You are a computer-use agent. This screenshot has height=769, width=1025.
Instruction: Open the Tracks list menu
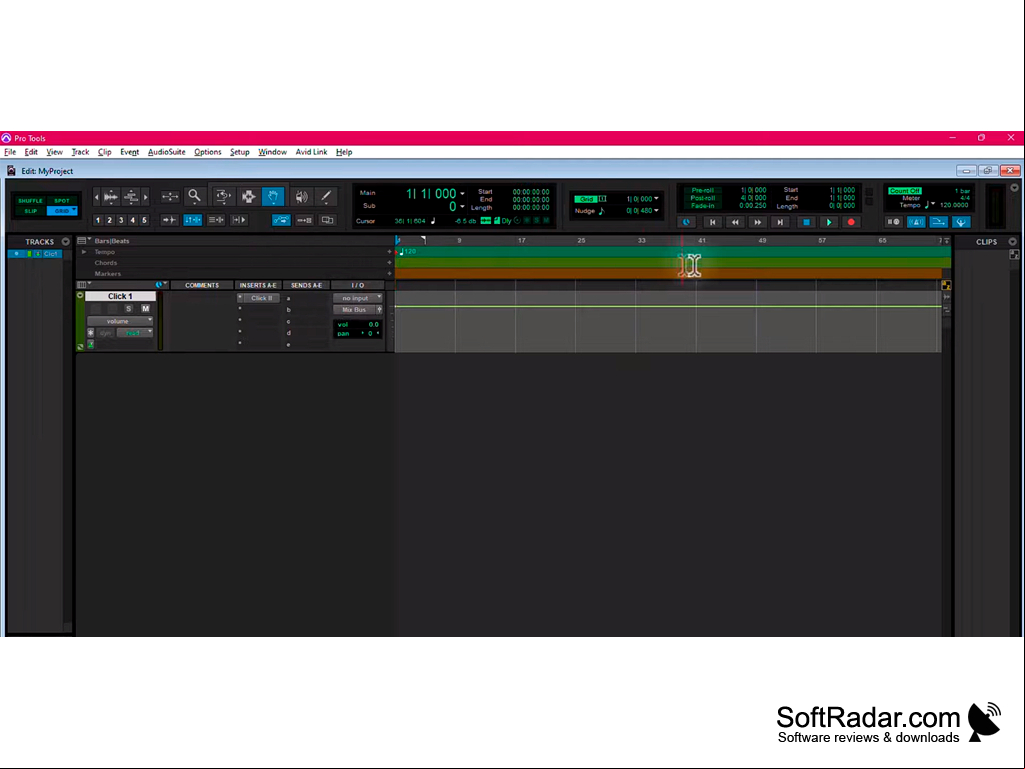[x=65, y=242]
